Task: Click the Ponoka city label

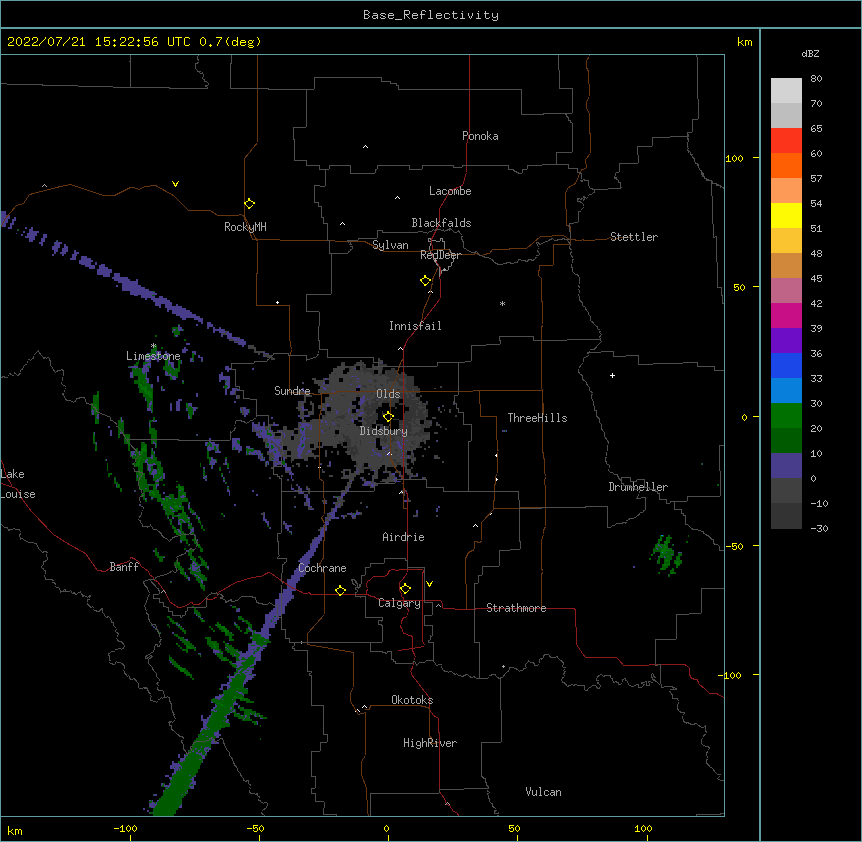Action: tap(480, 136)
